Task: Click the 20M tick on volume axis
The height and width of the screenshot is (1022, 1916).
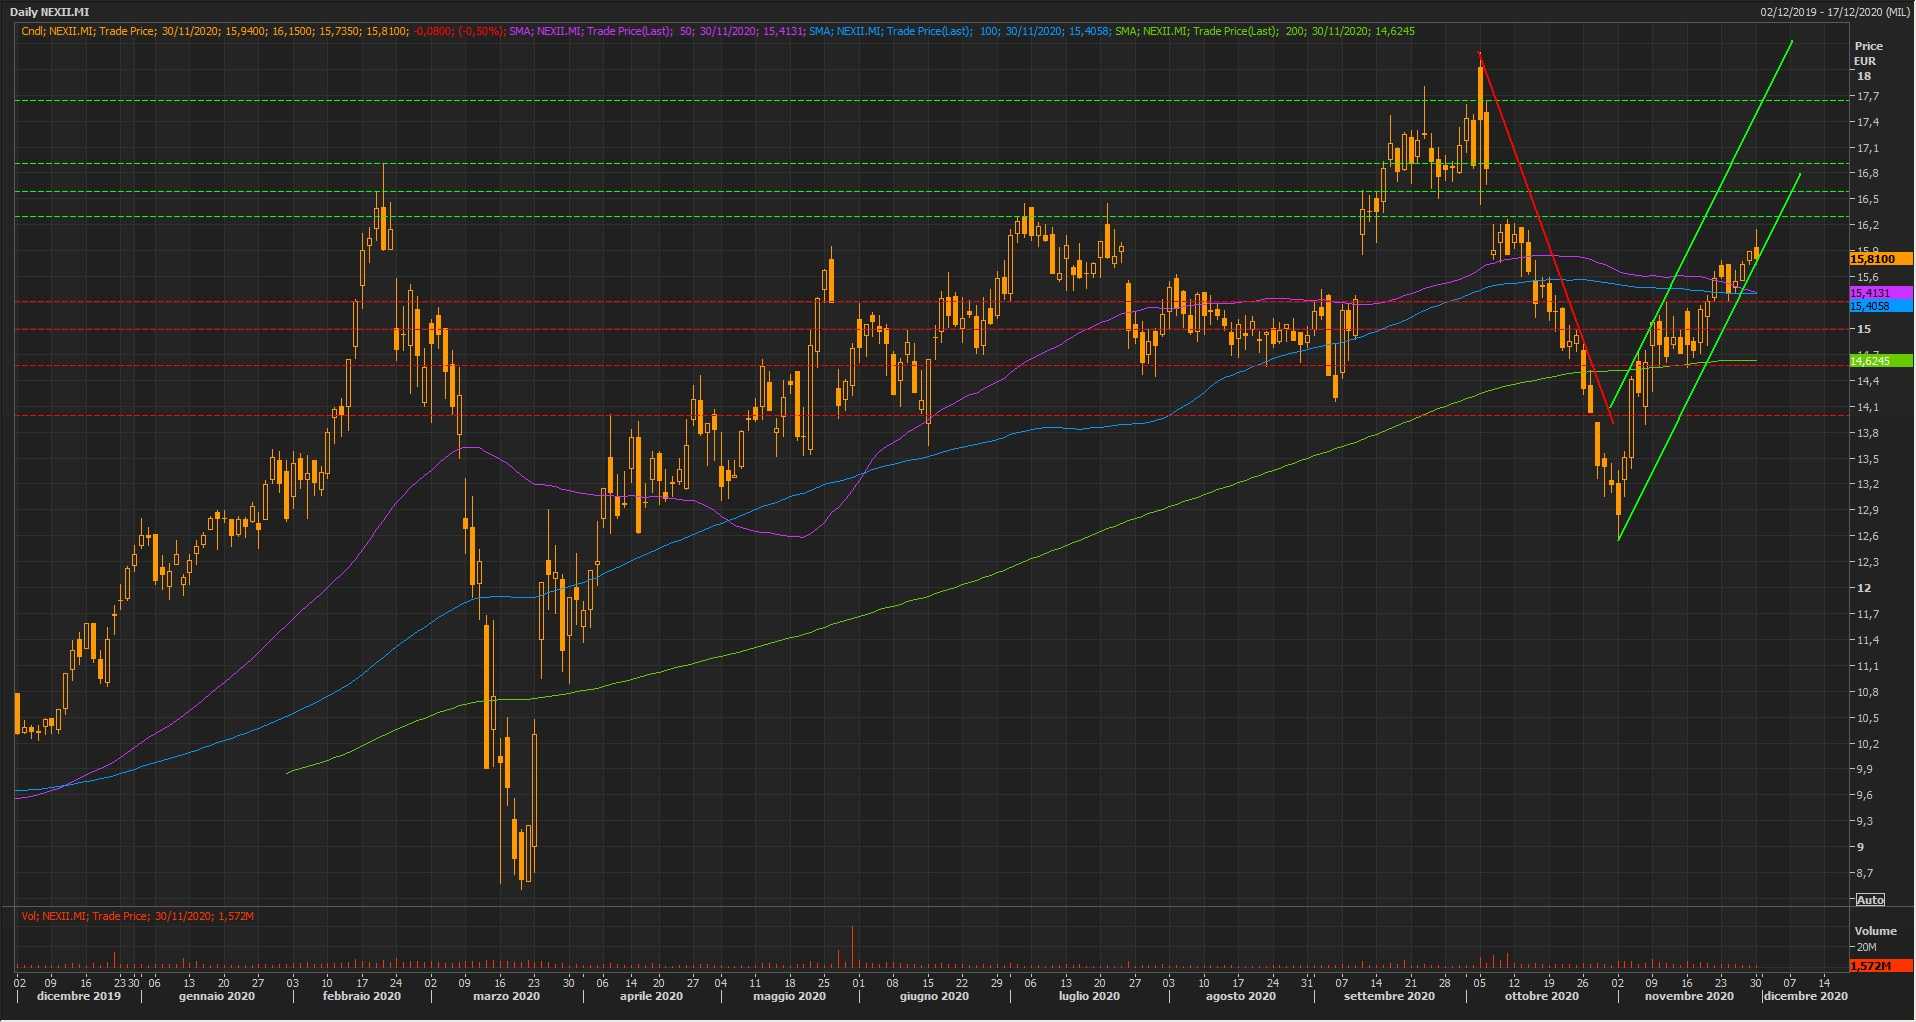Action: pyautogui.click(x=1865, y=947)
